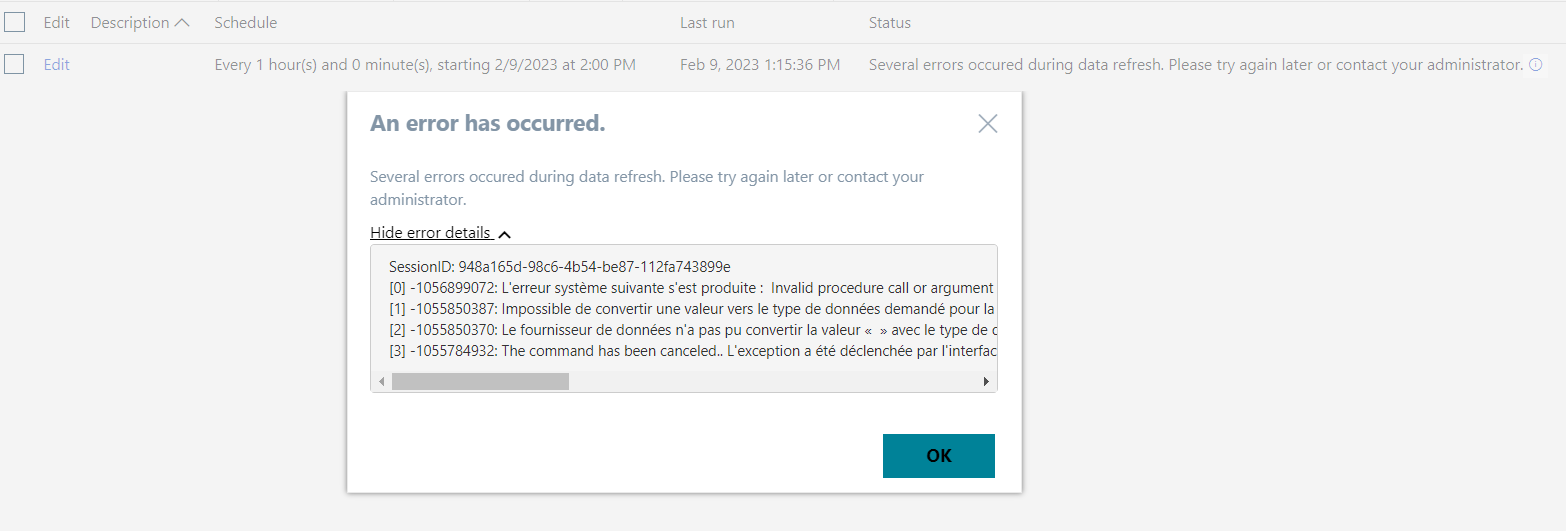Viewport: 1566px width, 531px height.
Task: Confirm the dialog with the OK button
Action: 939,456
